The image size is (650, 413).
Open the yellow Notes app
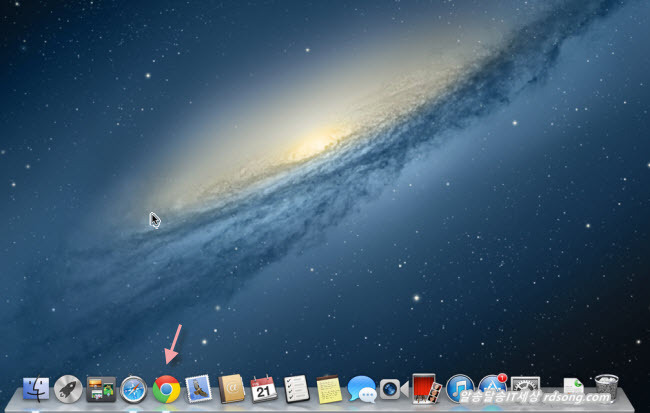pos(328,390)
